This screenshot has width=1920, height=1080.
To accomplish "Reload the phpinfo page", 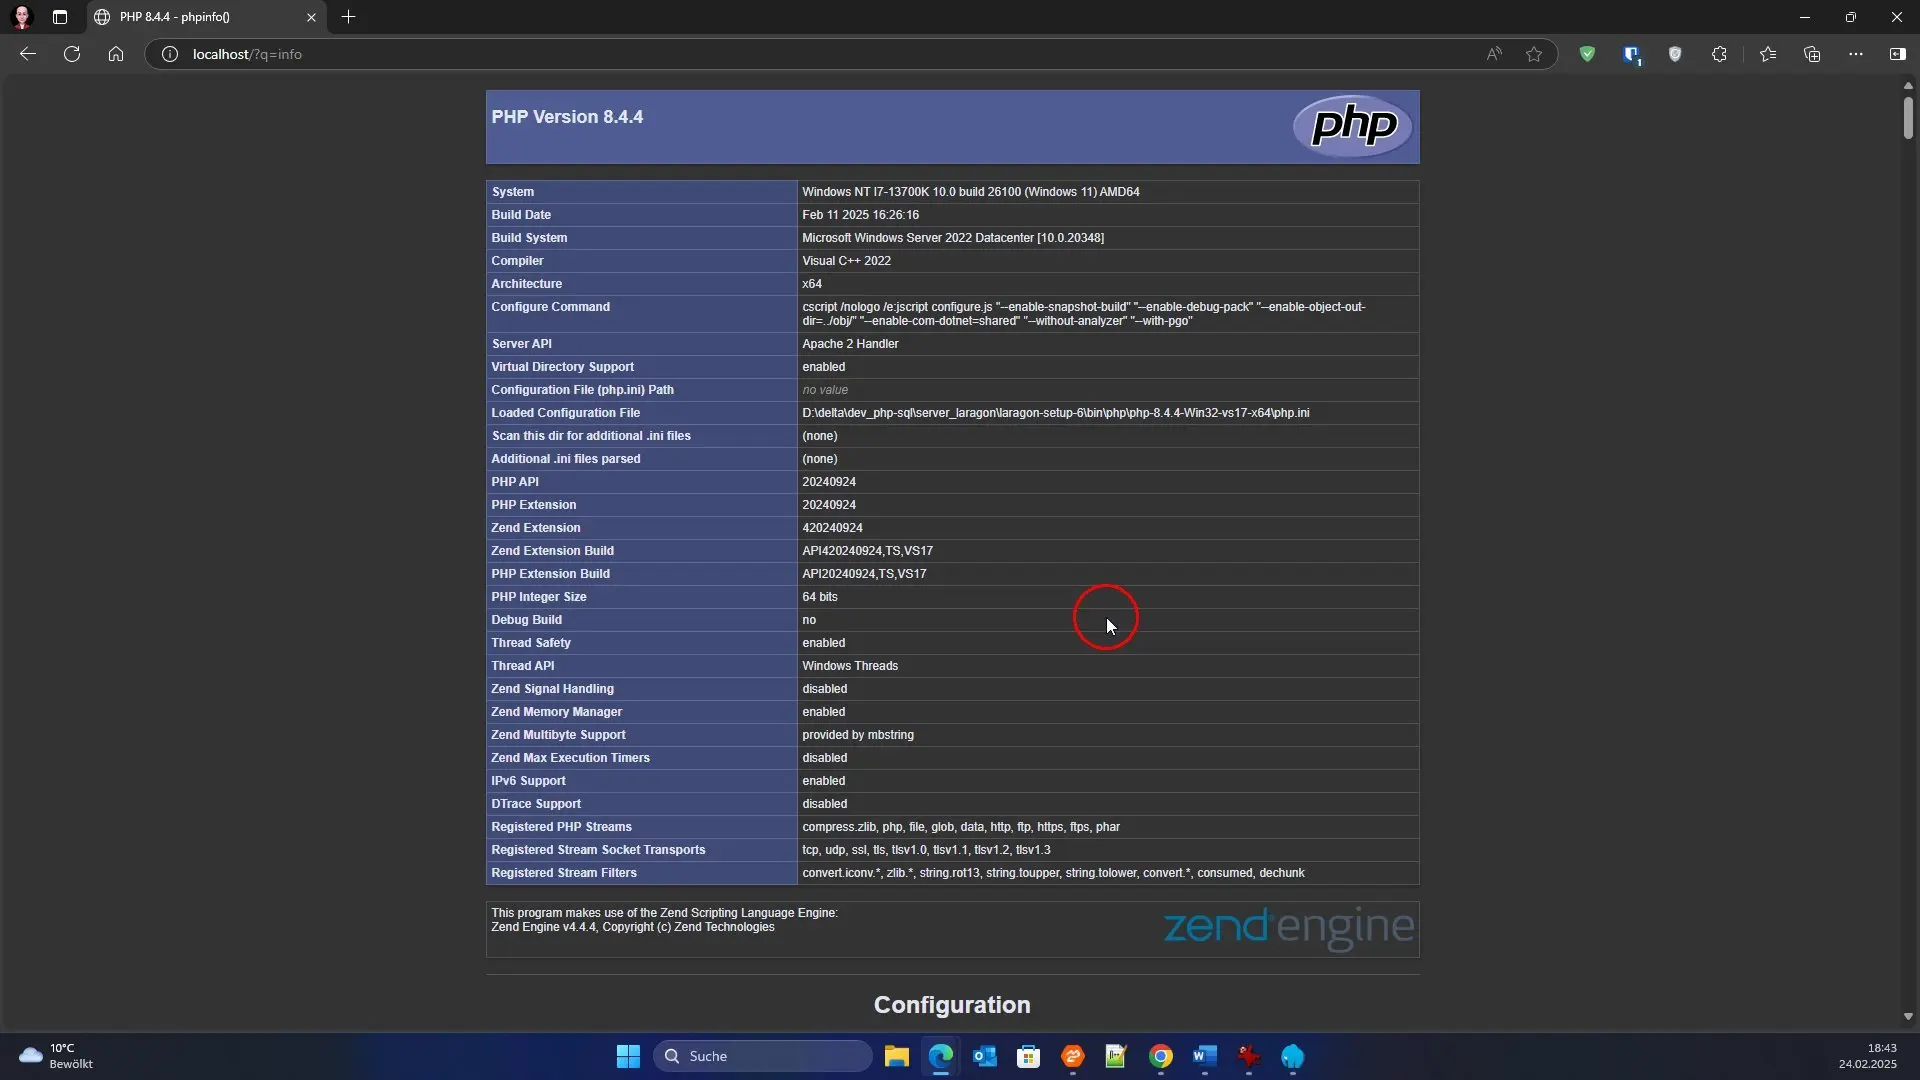I will (x=72, y=54).
